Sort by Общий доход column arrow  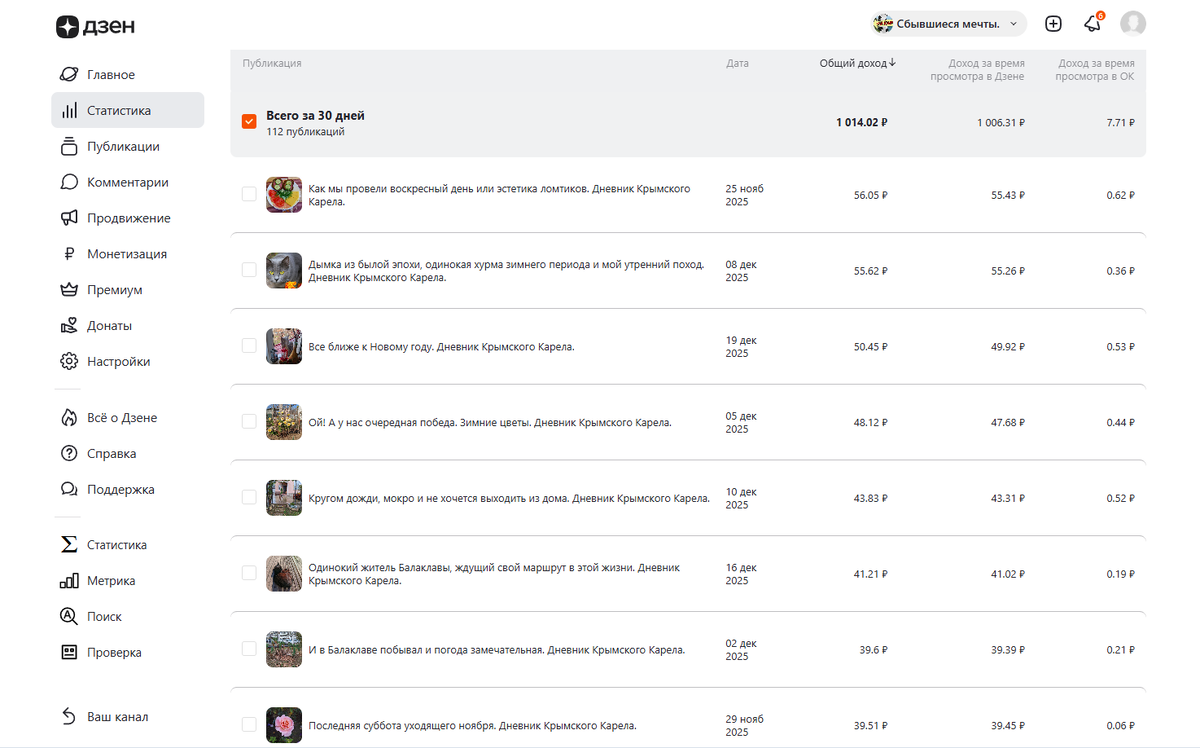coord(892,63)
